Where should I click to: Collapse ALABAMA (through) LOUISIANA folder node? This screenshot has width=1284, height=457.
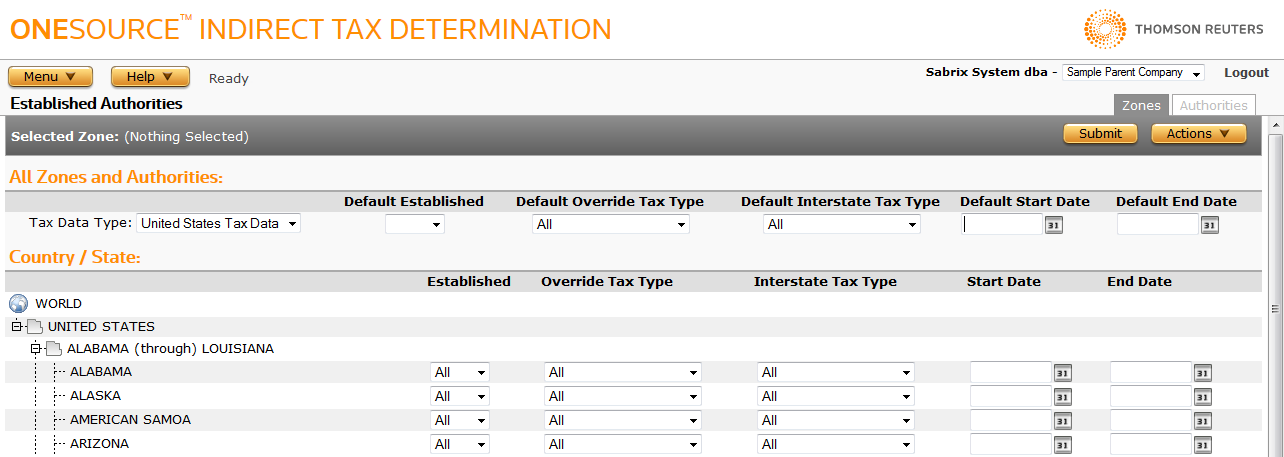[x=36, y=349]
